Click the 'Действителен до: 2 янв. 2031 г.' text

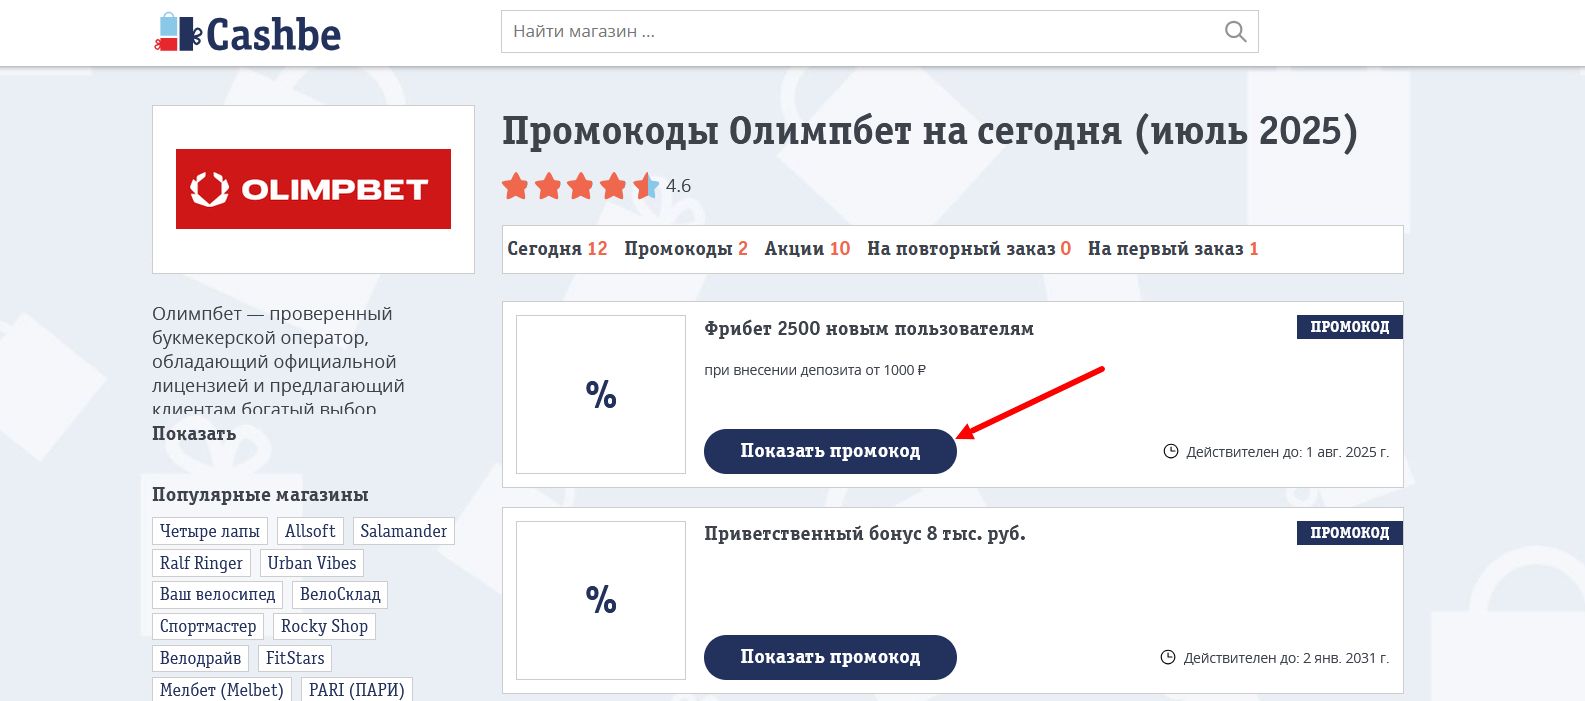pos(1286,658)
